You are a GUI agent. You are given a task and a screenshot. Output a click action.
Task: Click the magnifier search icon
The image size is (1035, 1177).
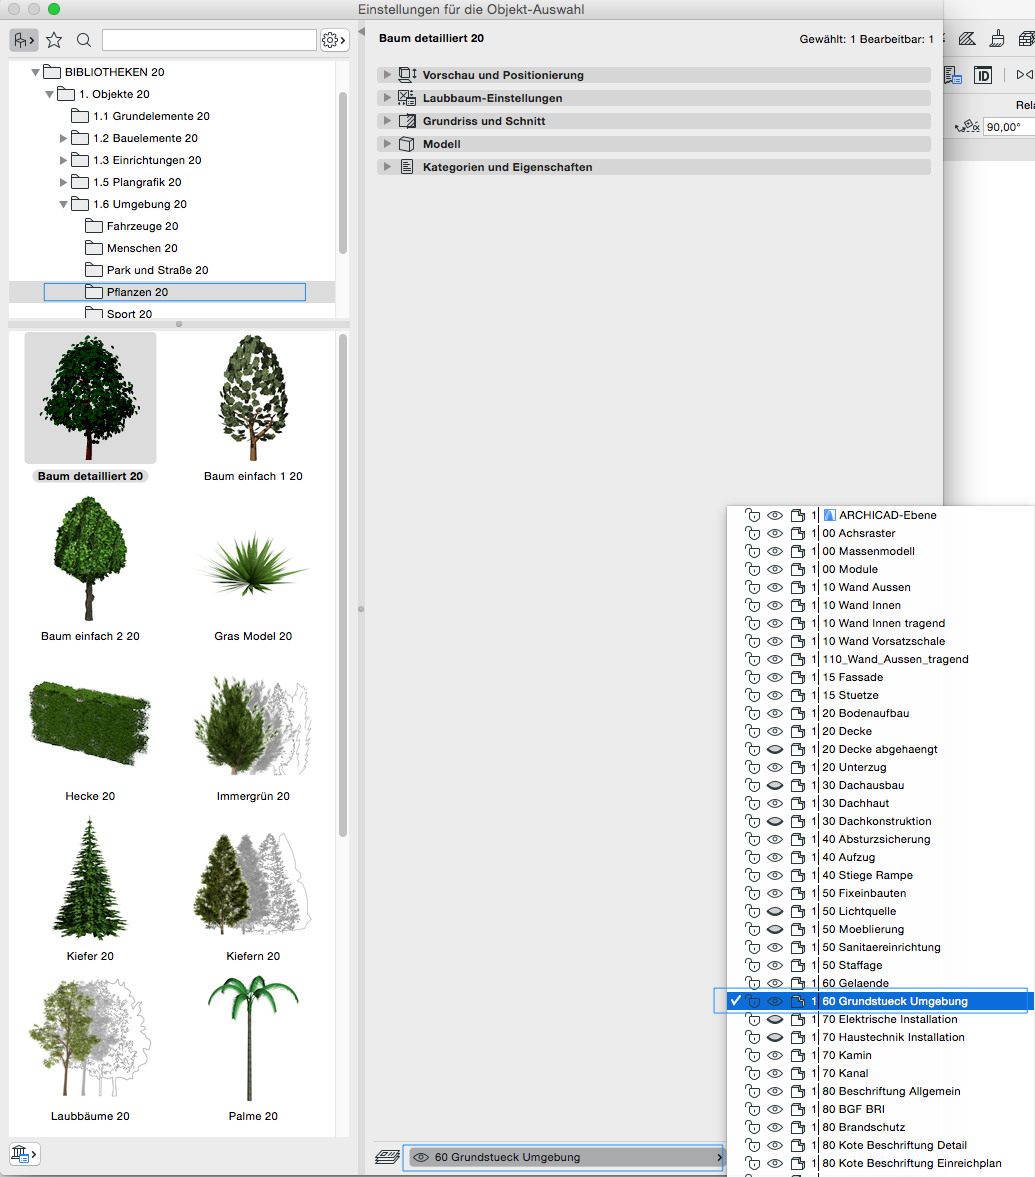coord(84,40)
